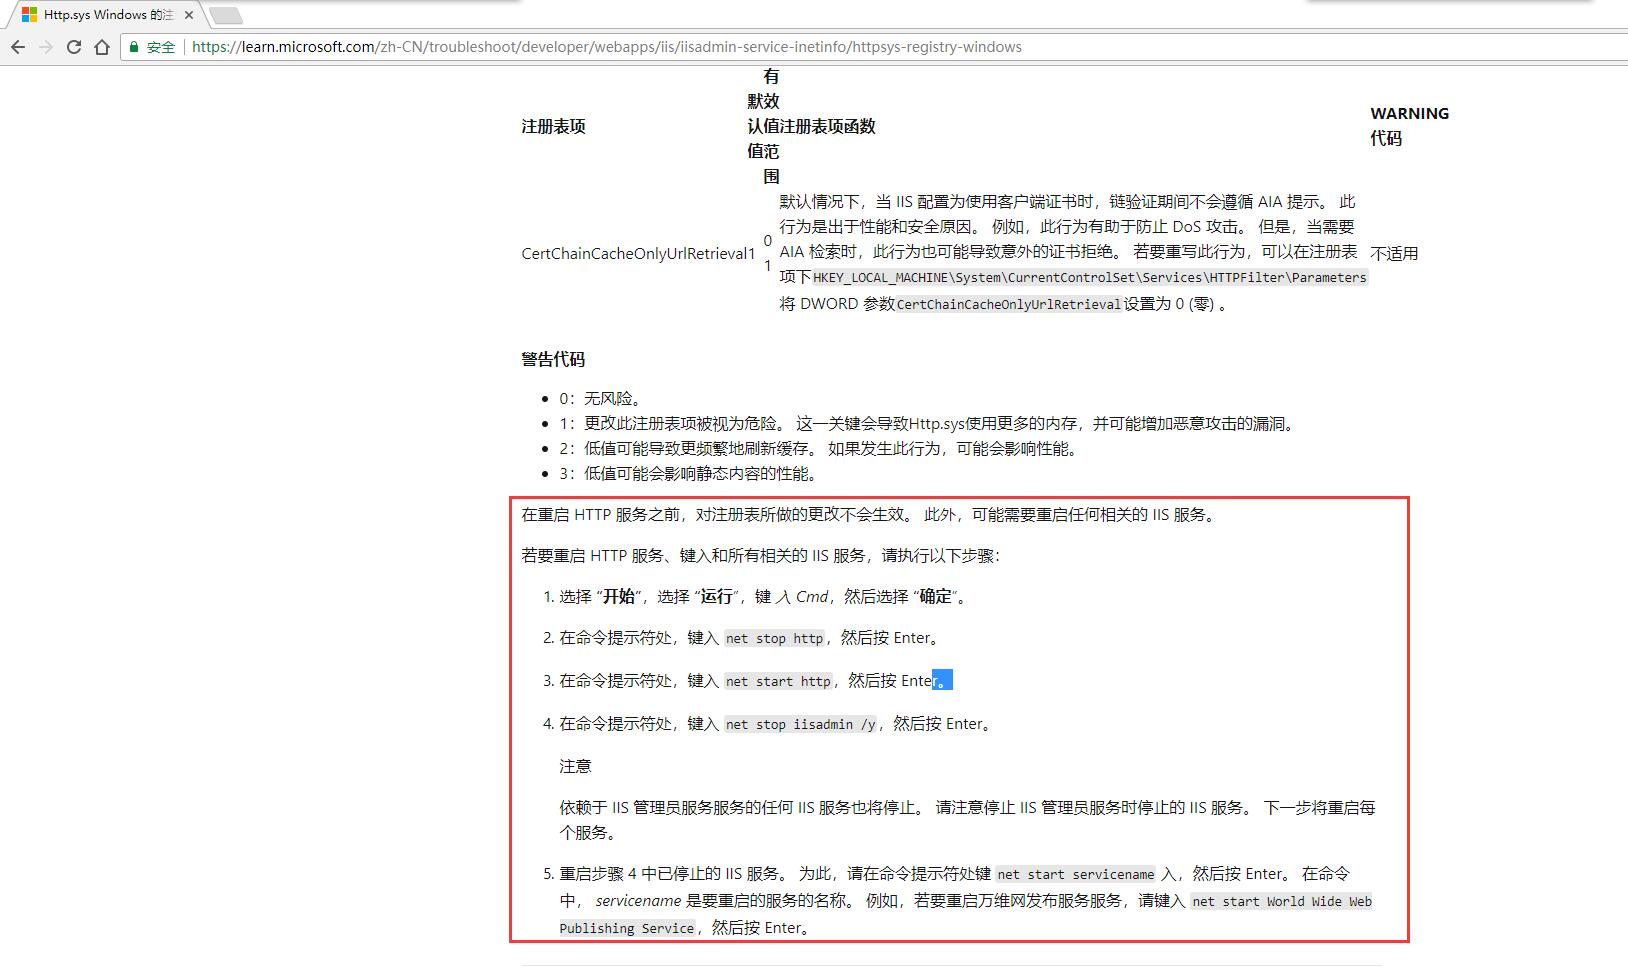Click the HKEY_LOCAL_MACHINE registry path code

point(1089,277)
